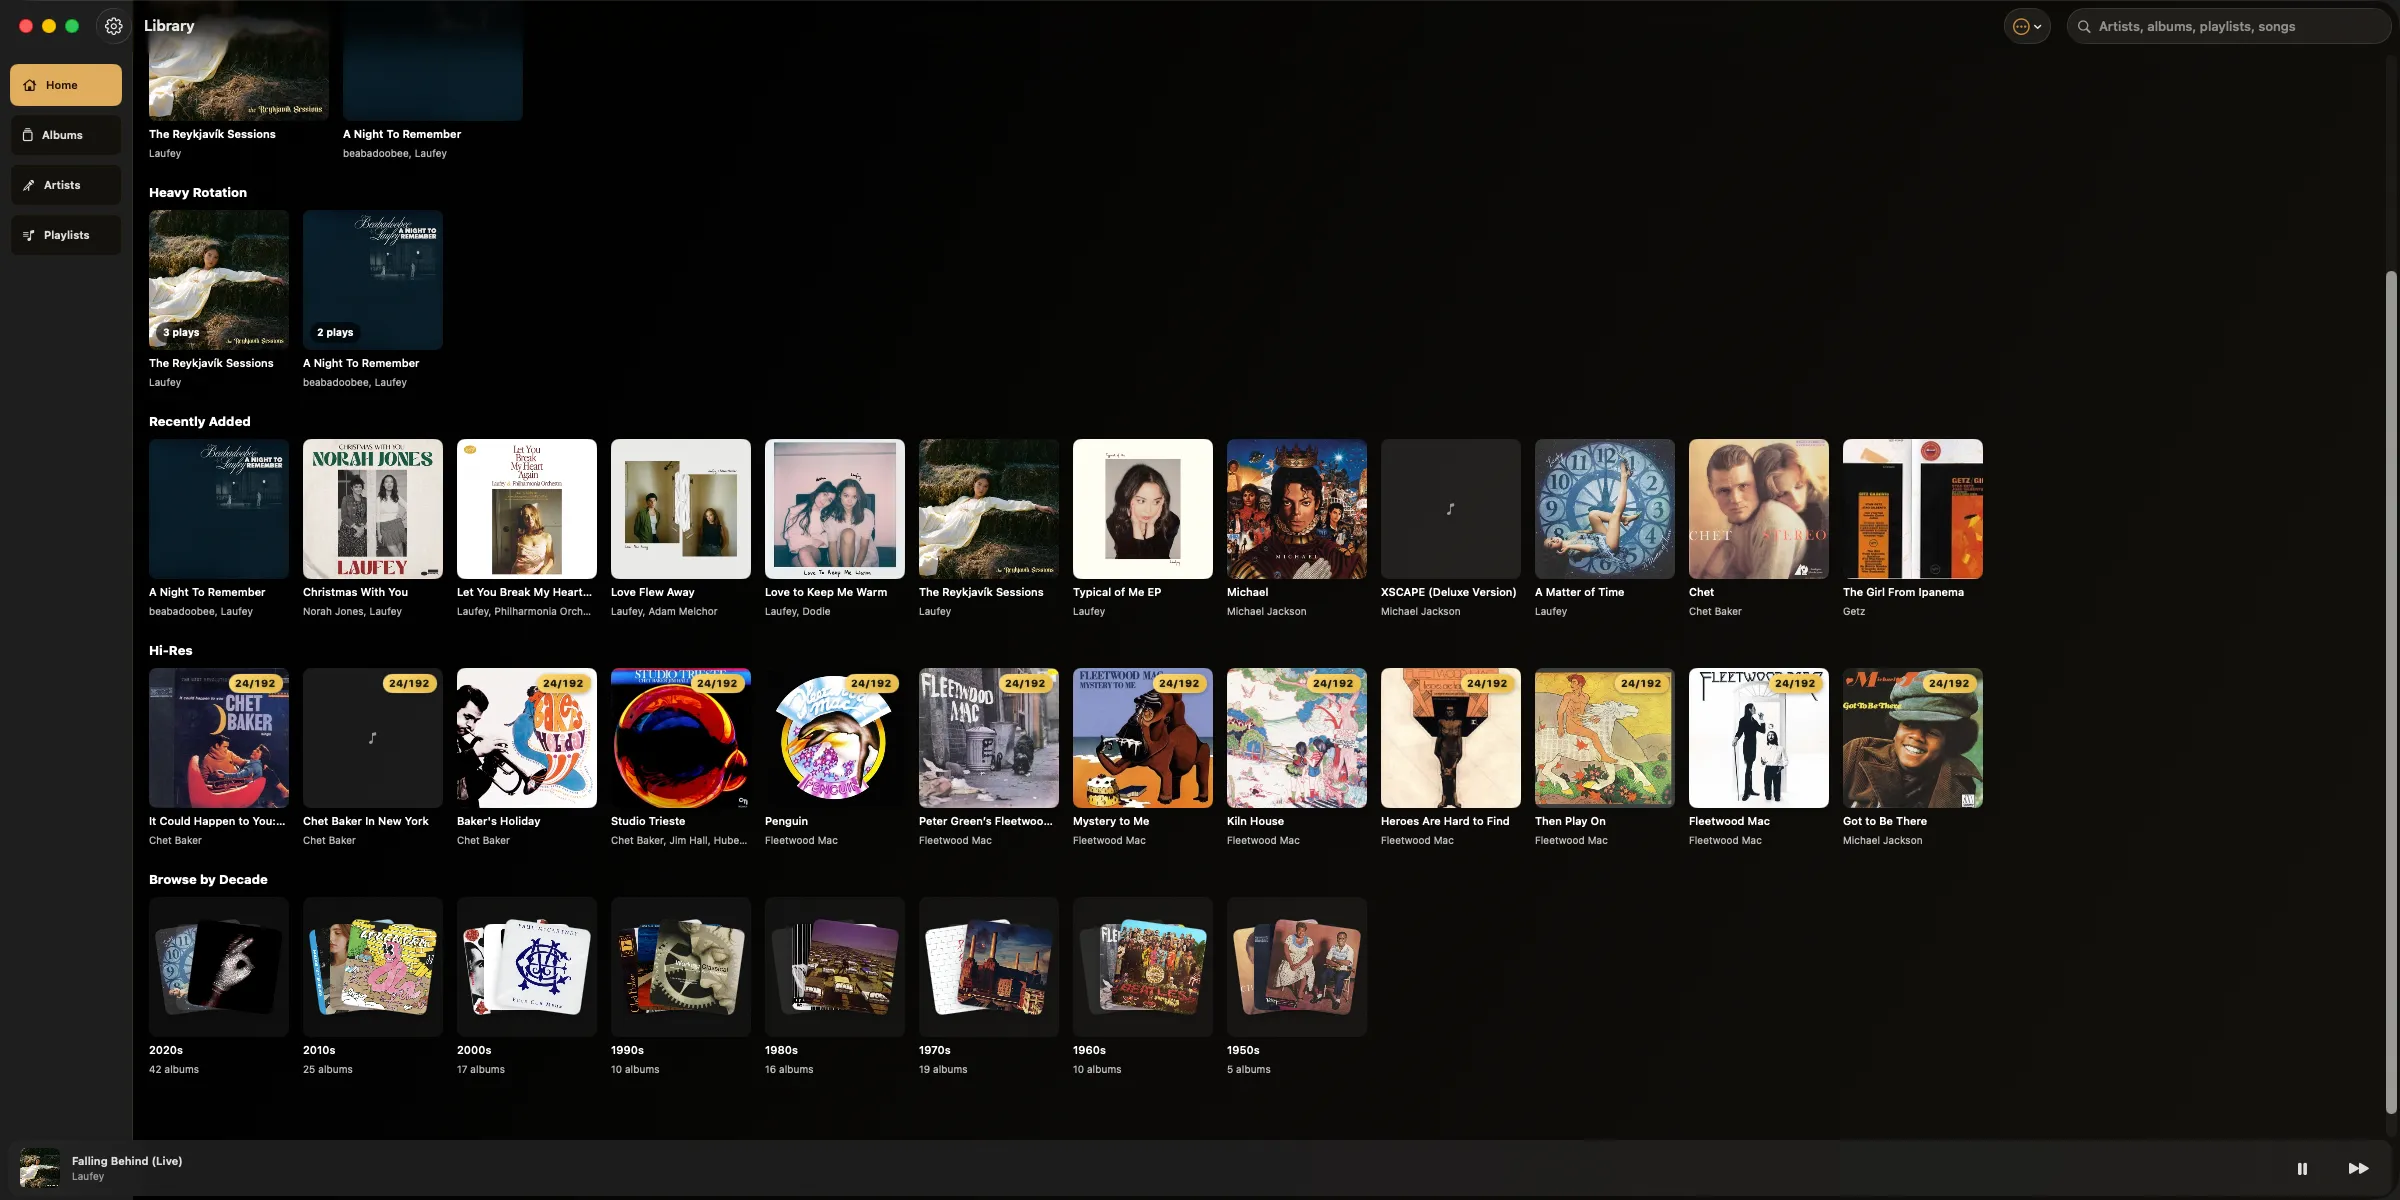Open The Girl From Ipanema cover
The image size is (2400, 1200).
click(x=1913, y=509)
